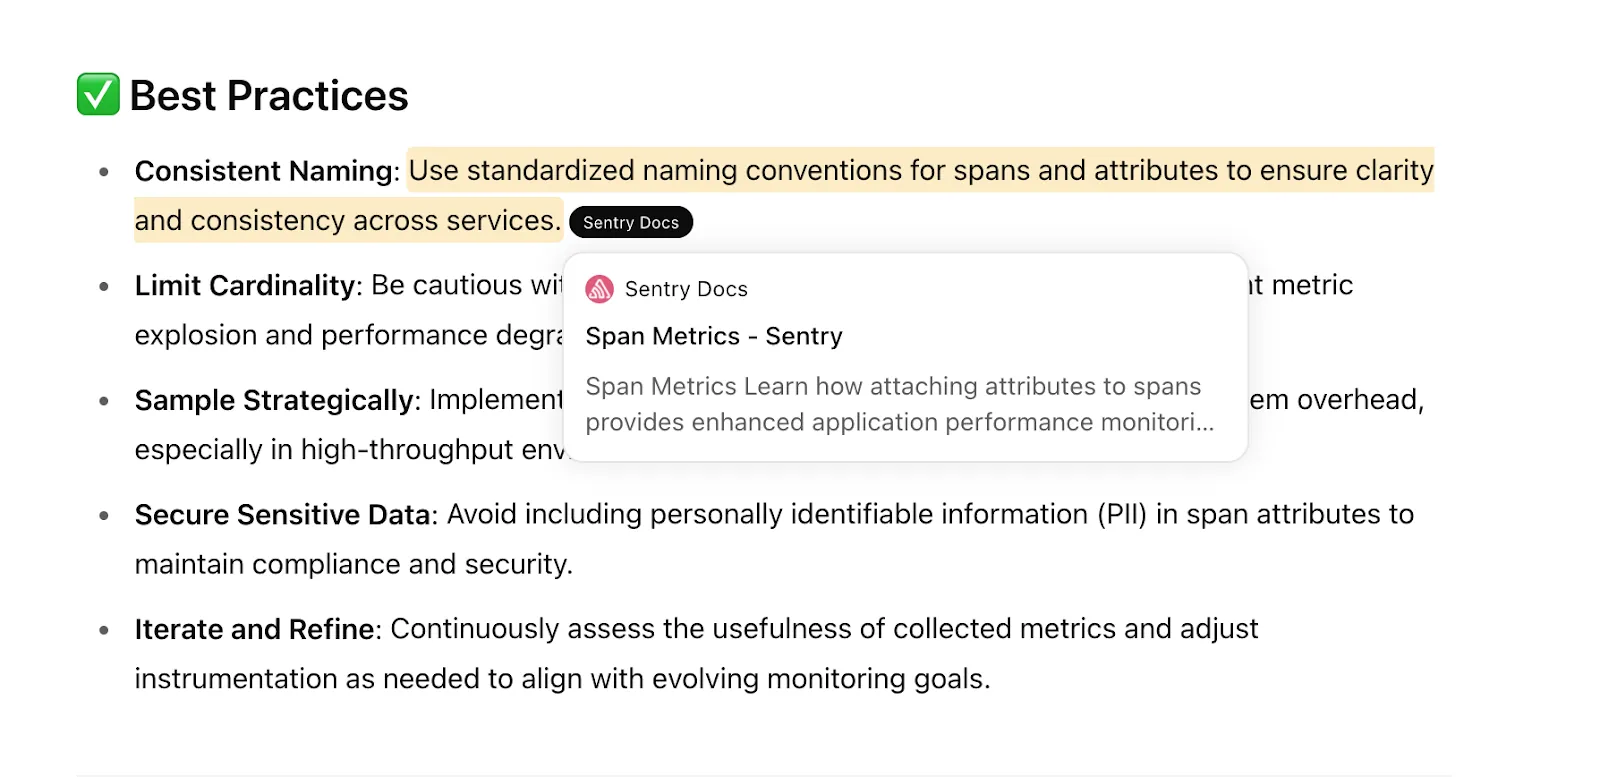Click the bold 'Iterate and Refine' label
The image size is (1600, 777).
(x=254, y=629)
